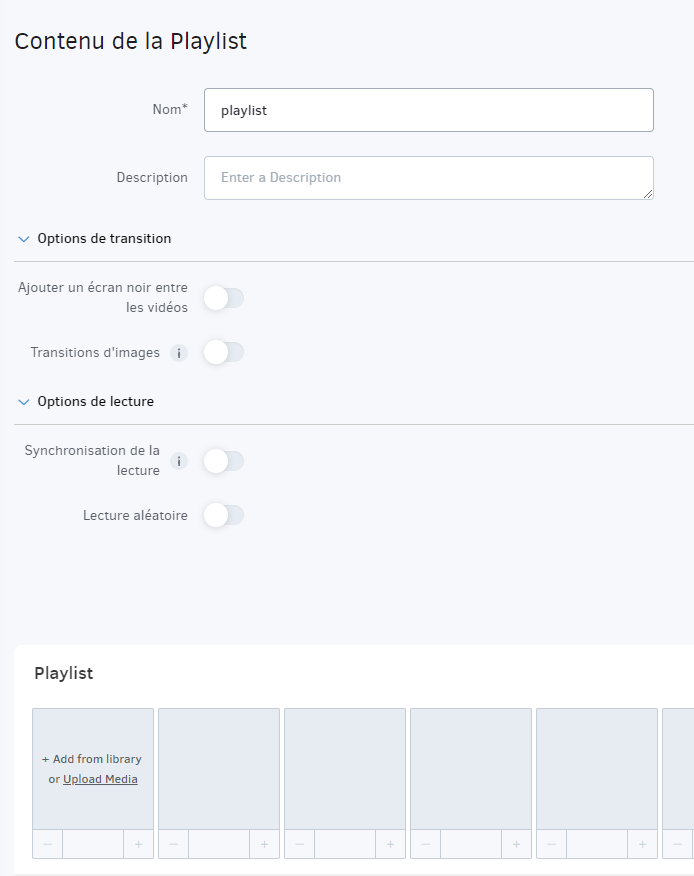Click the plus icon under fourth playlist slot
694x876 pixels.
[x=516, y=844]
